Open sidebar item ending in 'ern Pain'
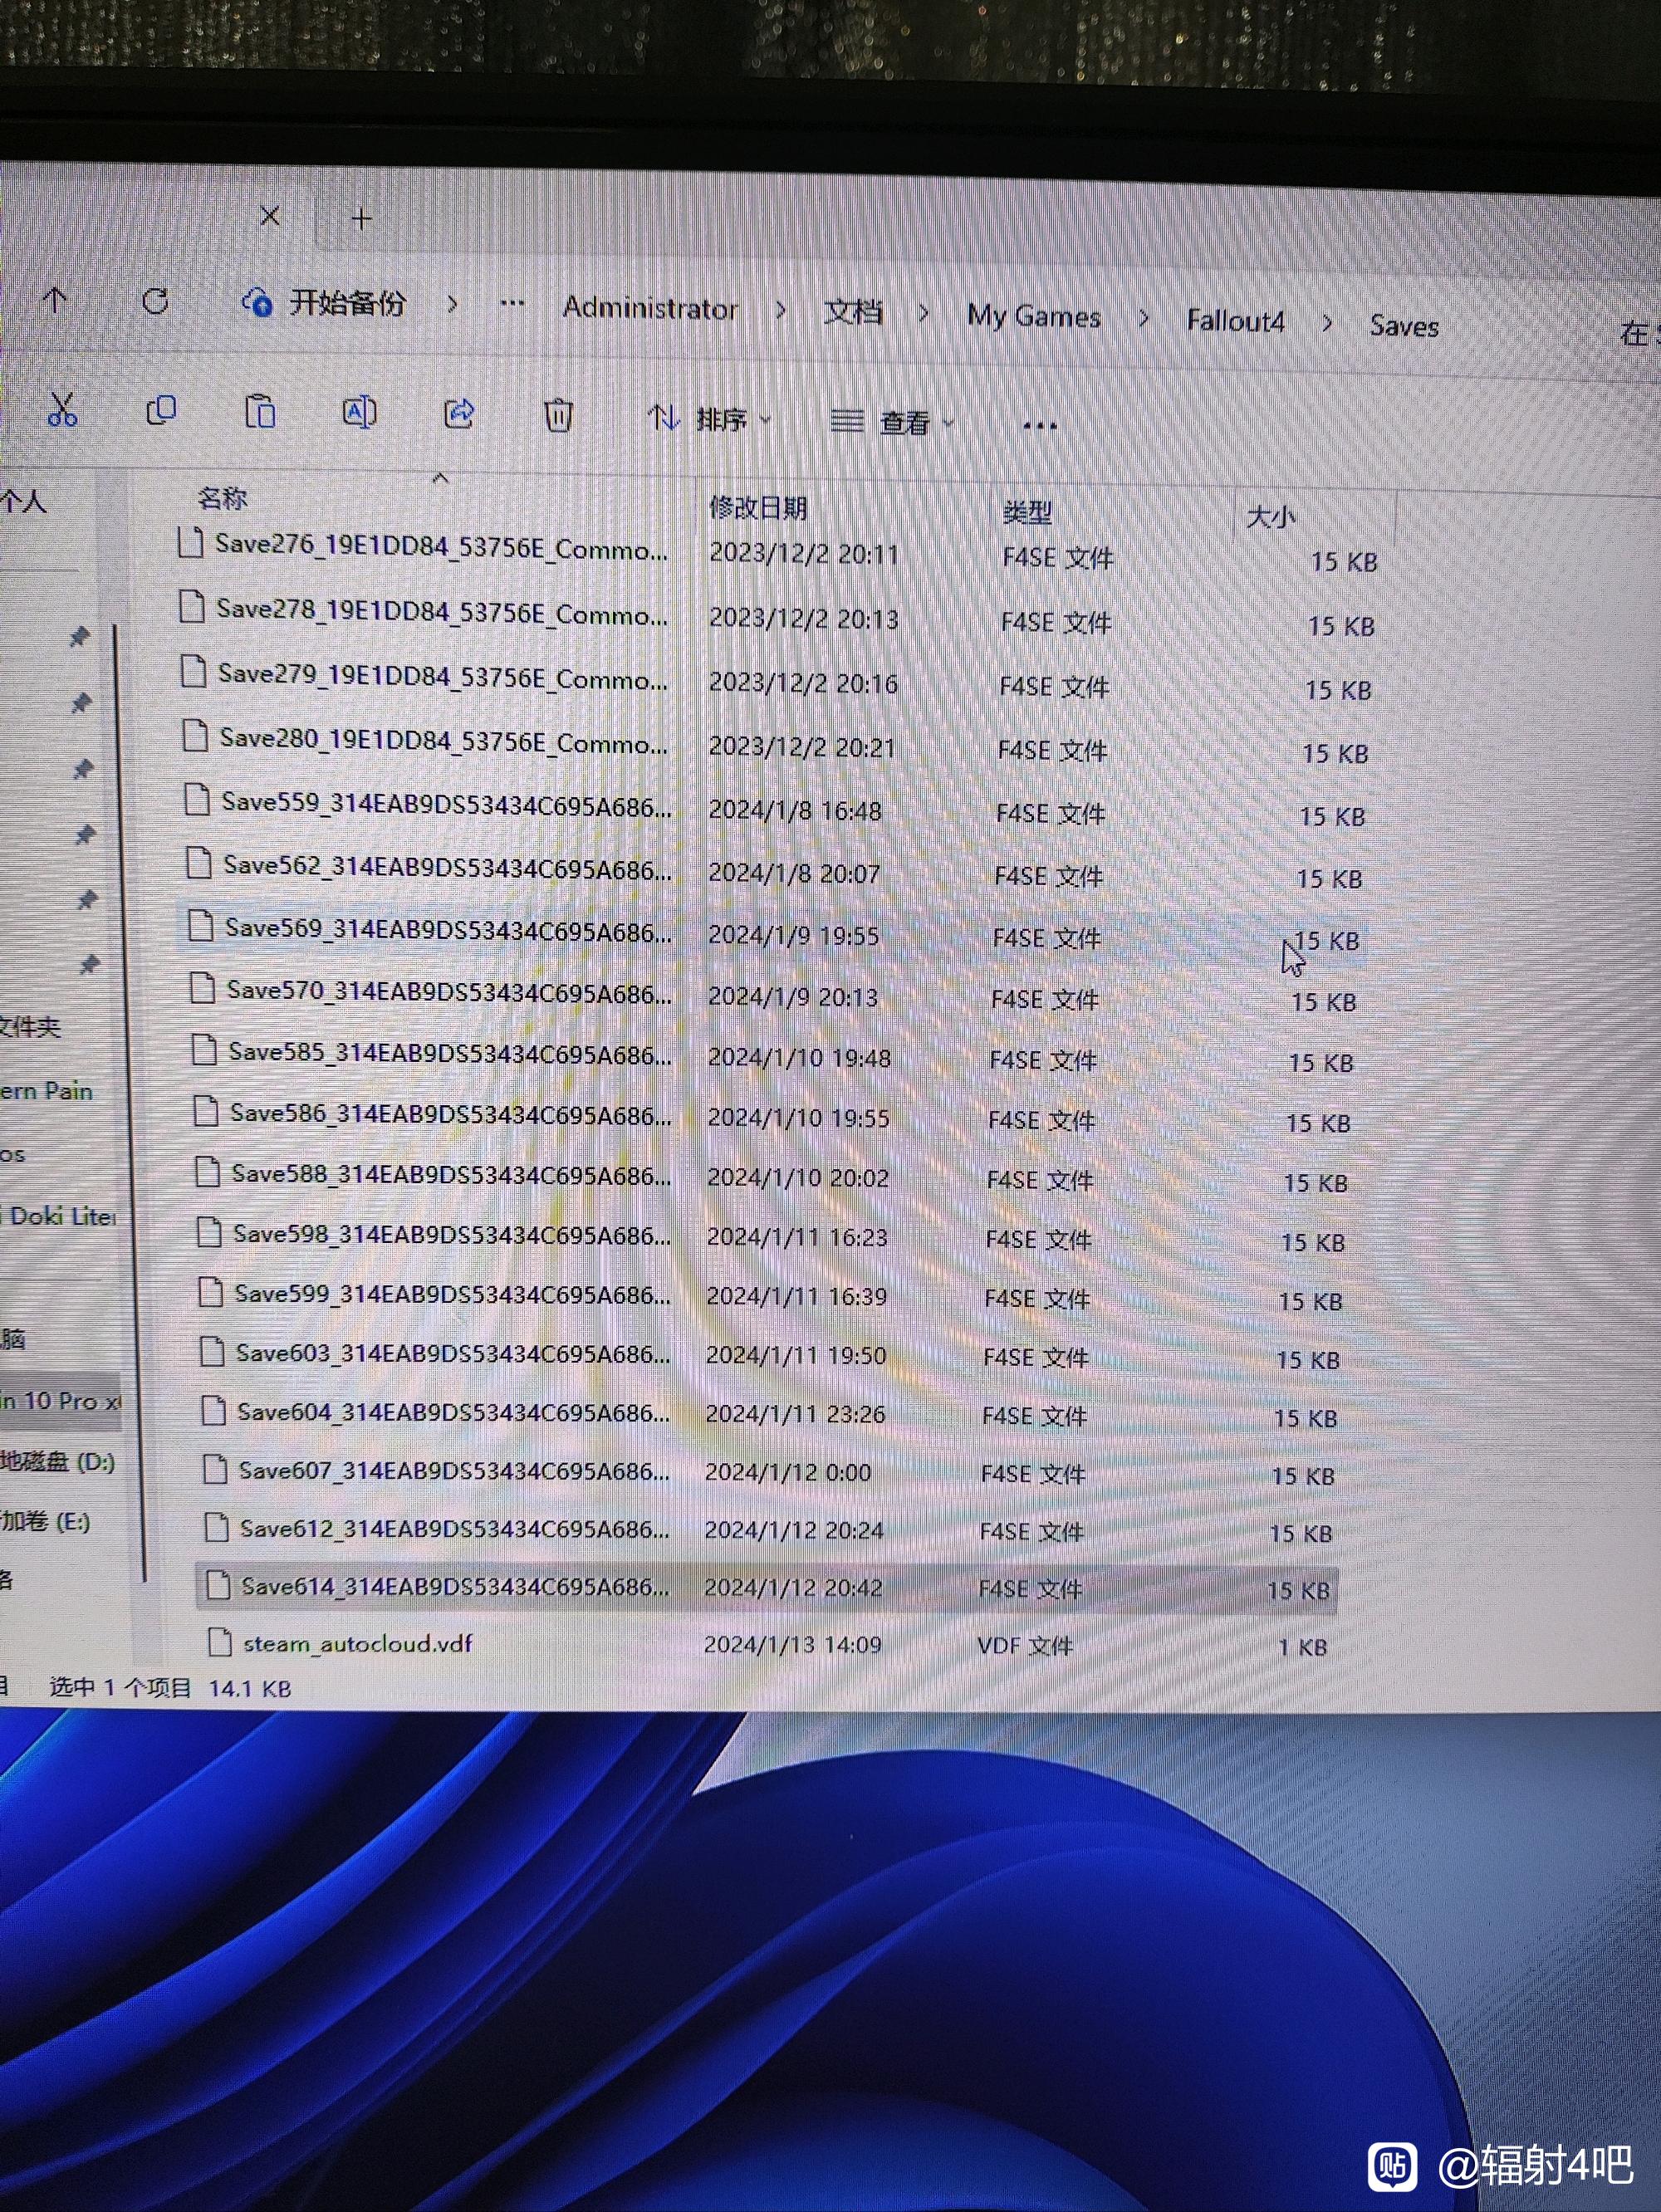The height and width of the screenshot is (2212, 1661). [46, 1090]
